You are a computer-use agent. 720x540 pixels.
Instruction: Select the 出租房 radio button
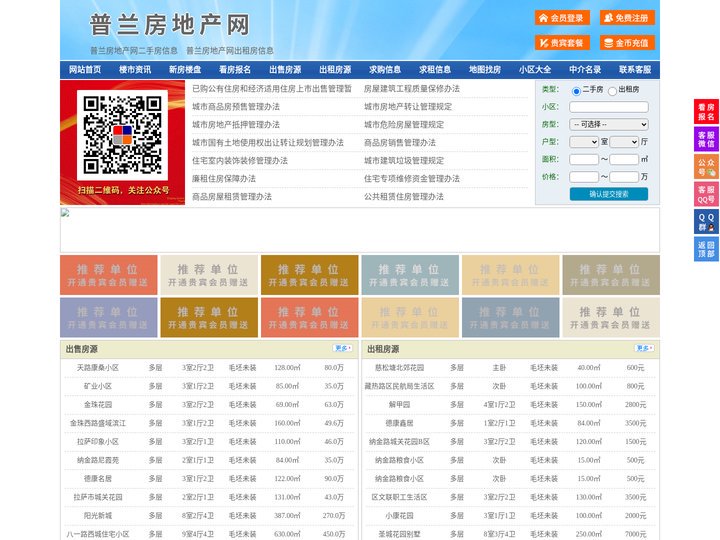click(x=612, y=91)
